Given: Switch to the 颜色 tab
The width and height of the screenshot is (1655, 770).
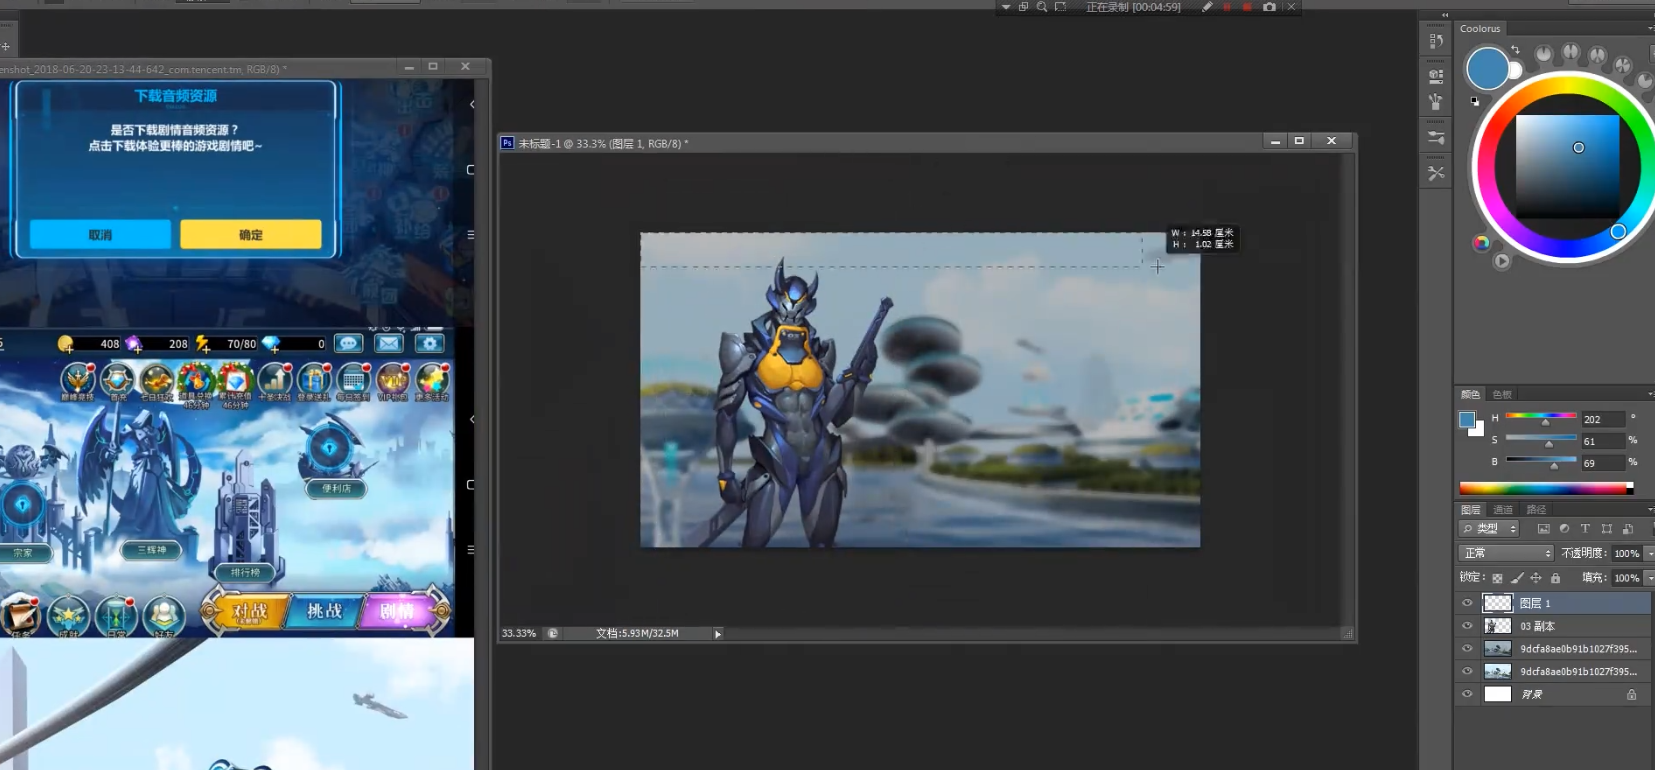Looking at the screenshot, I should click(x=1470, y=394).
